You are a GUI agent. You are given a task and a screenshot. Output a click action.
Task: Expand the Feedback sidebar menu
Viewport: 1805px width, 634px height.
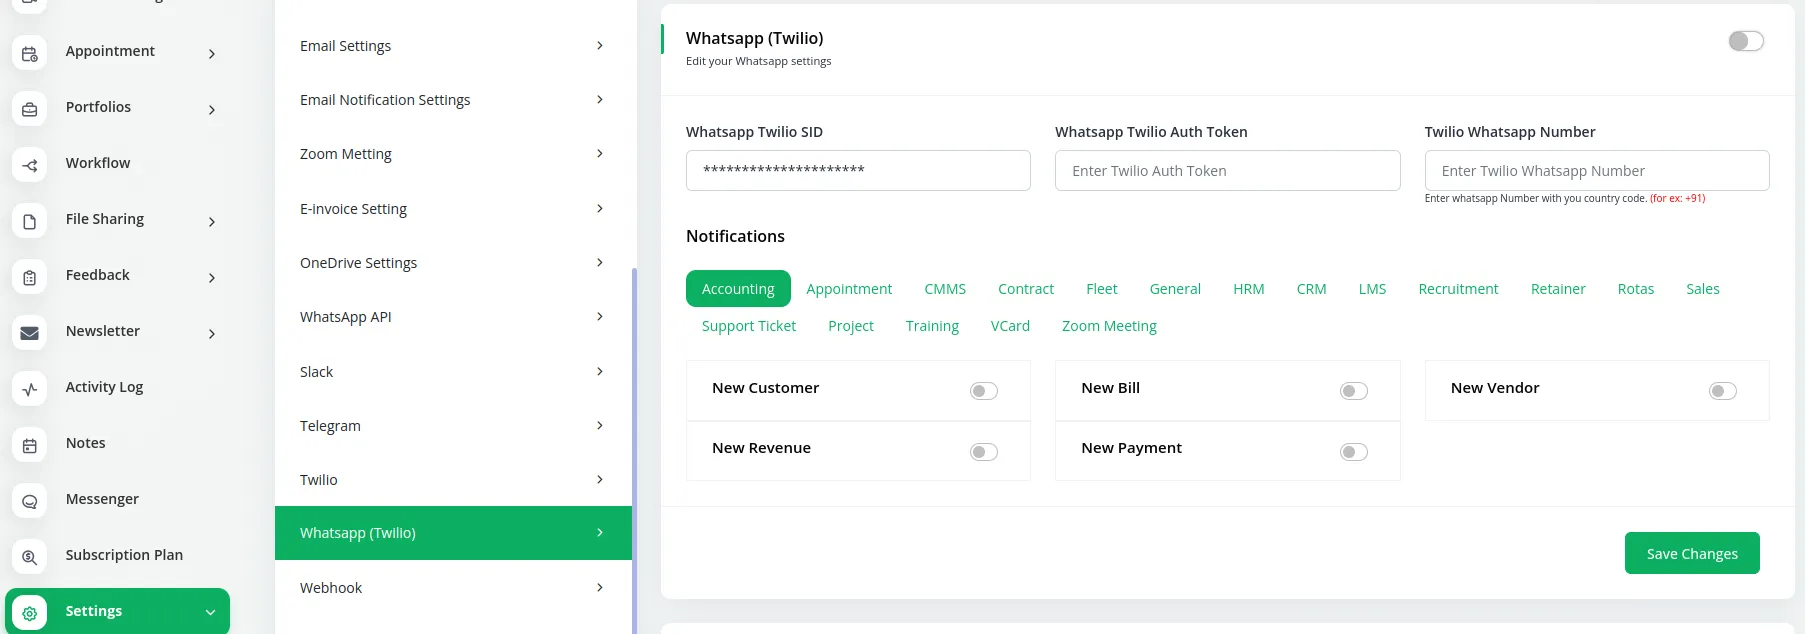(x=211, y=277)
